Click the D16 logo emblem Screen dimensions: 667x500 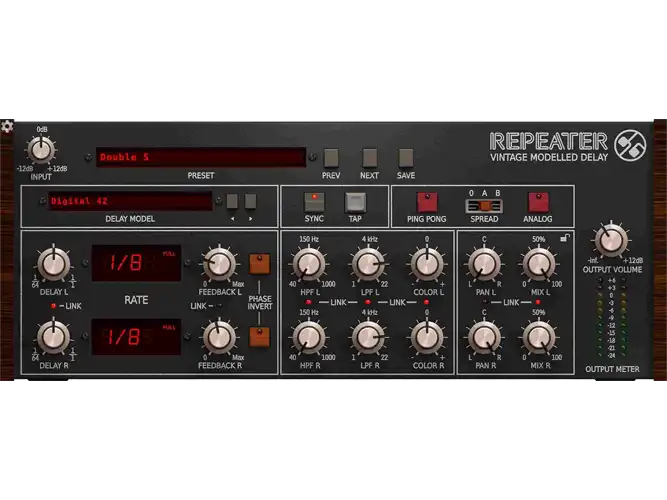click(631, 145)
